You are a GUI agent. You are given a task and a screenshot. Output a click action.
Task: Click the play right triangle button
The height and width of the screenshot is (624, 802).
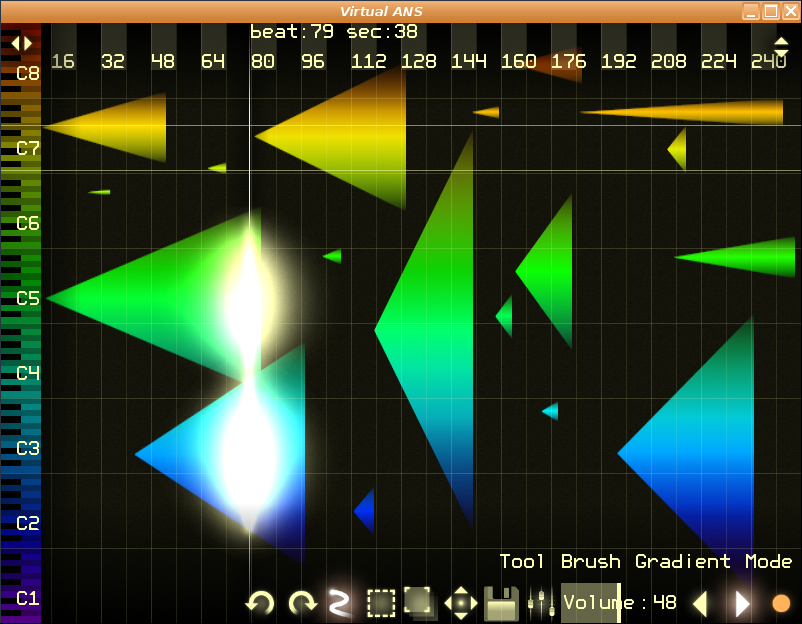pyautogui.click(x=742, y=604)
